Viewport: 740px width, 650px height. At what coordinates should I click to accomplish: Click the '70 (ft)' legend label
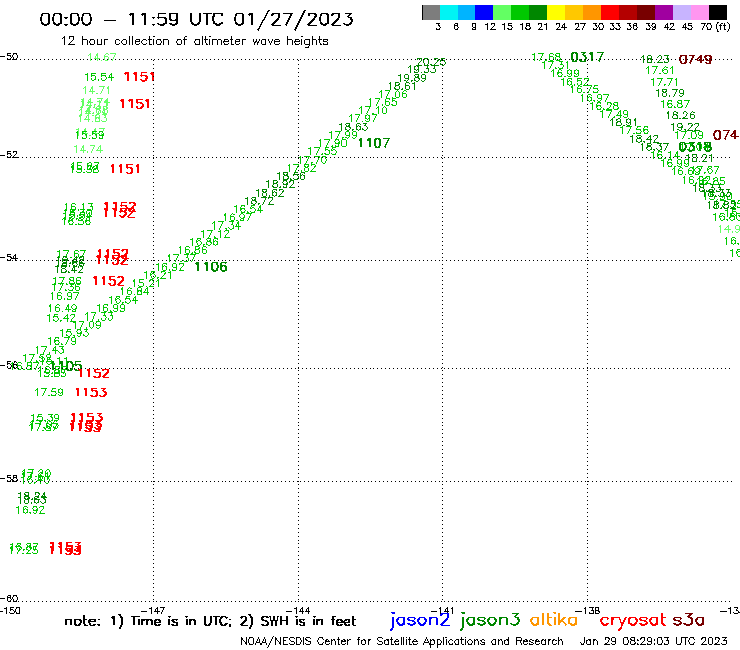point(715,26)
